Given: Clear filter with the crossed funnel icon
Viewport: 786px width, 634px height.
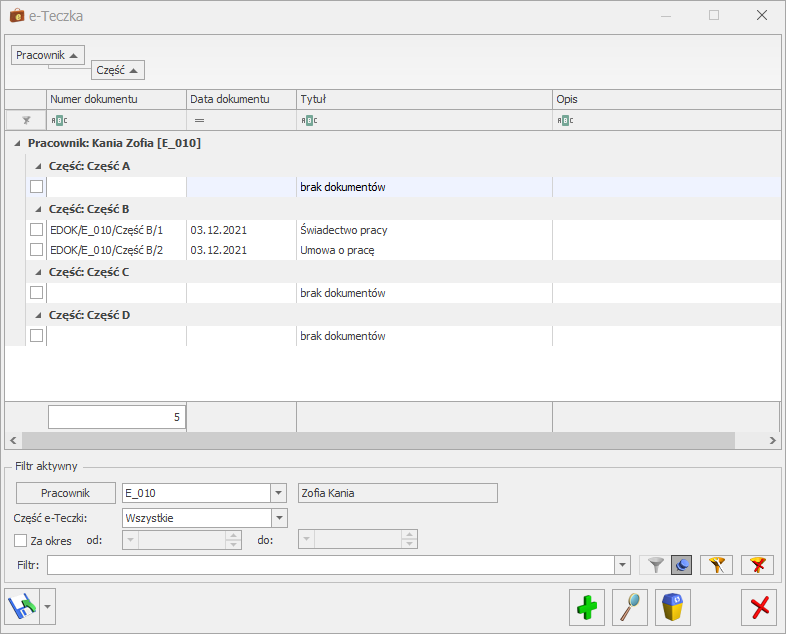Looking at the screenshot, I should click(757, 565).
